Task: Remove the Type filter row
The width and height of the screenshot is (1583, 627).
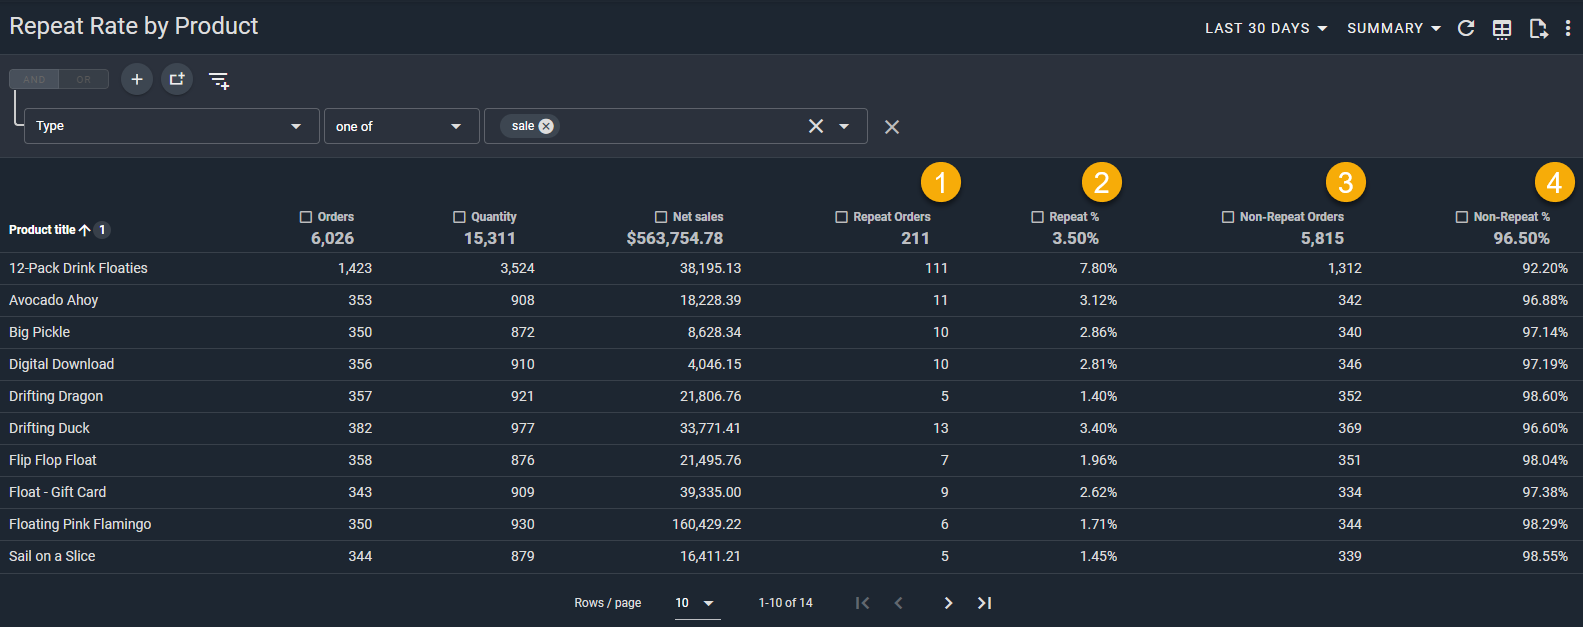Action: click(892, 127)
